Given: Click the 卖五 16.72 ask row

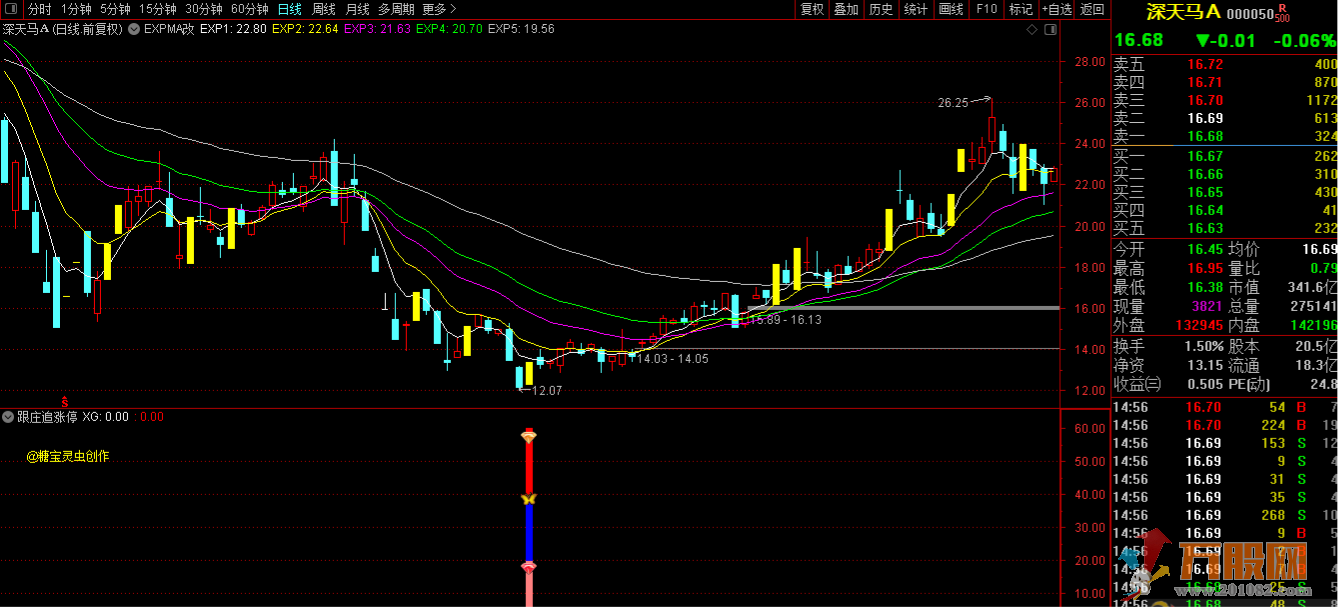Looking at the screenshot, I should 1224,64.
